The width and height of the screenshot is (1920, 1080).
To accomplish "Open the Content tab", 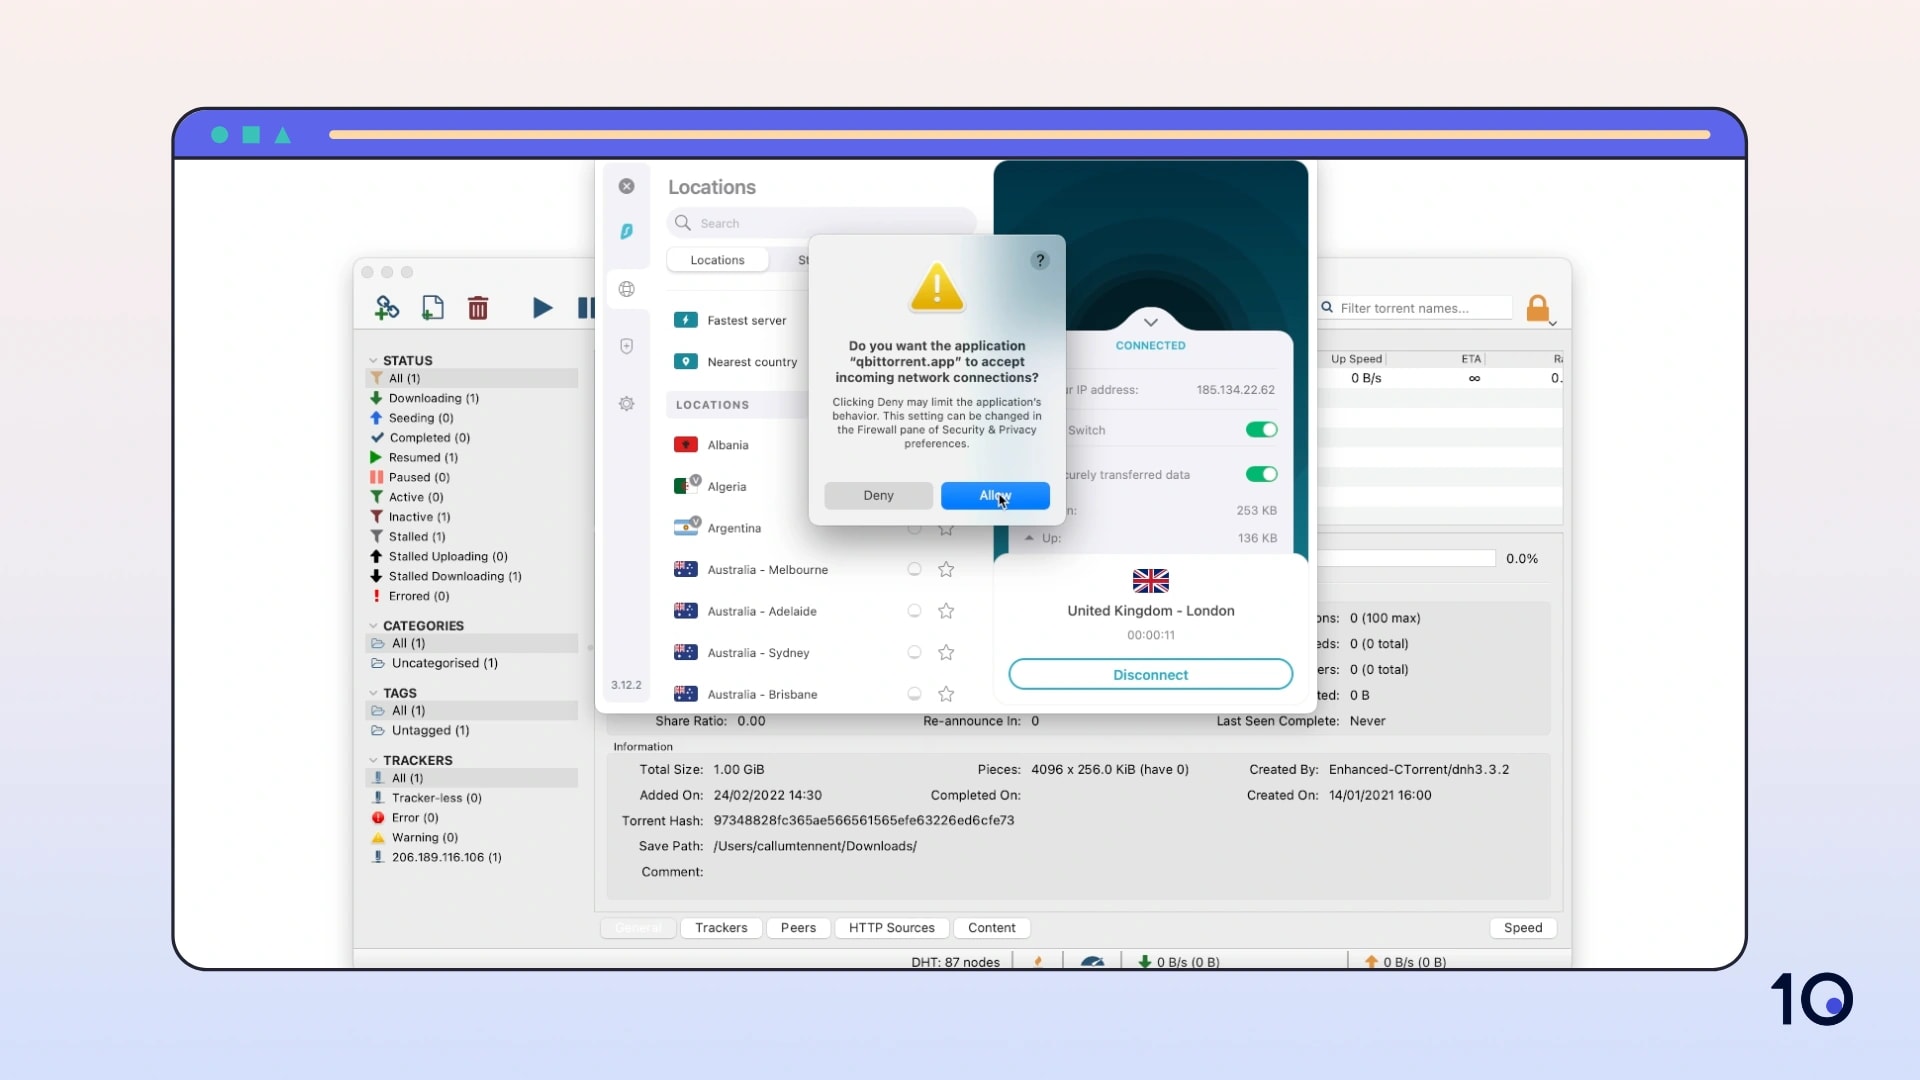I will coord(991,928).
